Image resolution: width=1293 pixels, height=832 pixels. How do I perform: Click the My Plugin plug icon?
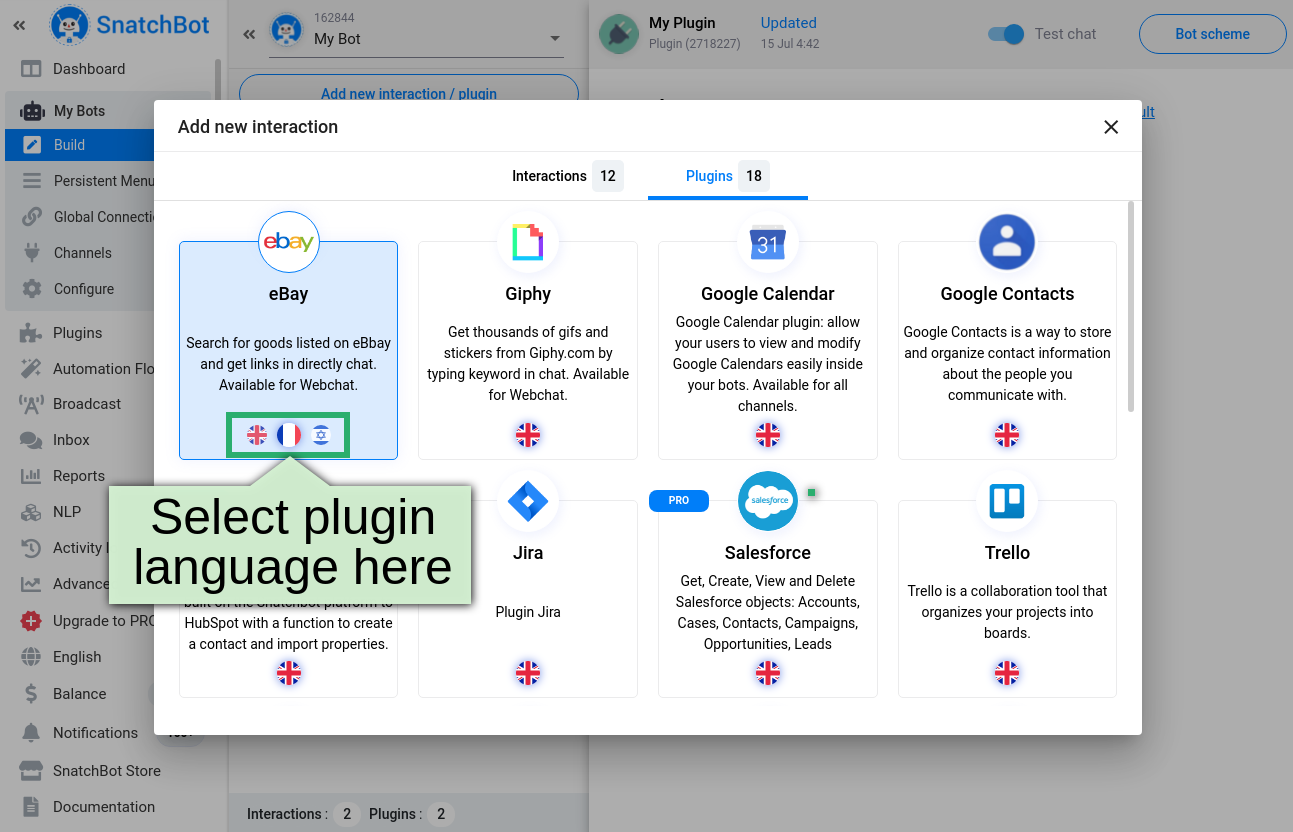pyautogui.click(x=619, y=34)
